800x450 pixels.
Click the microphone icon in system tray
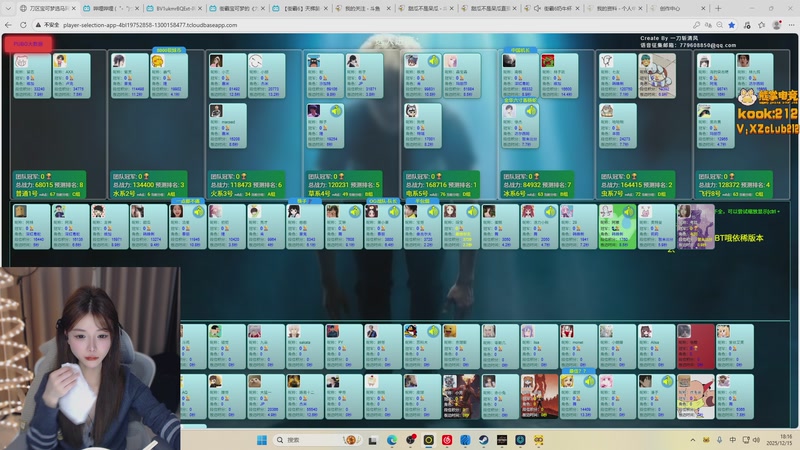719,440
